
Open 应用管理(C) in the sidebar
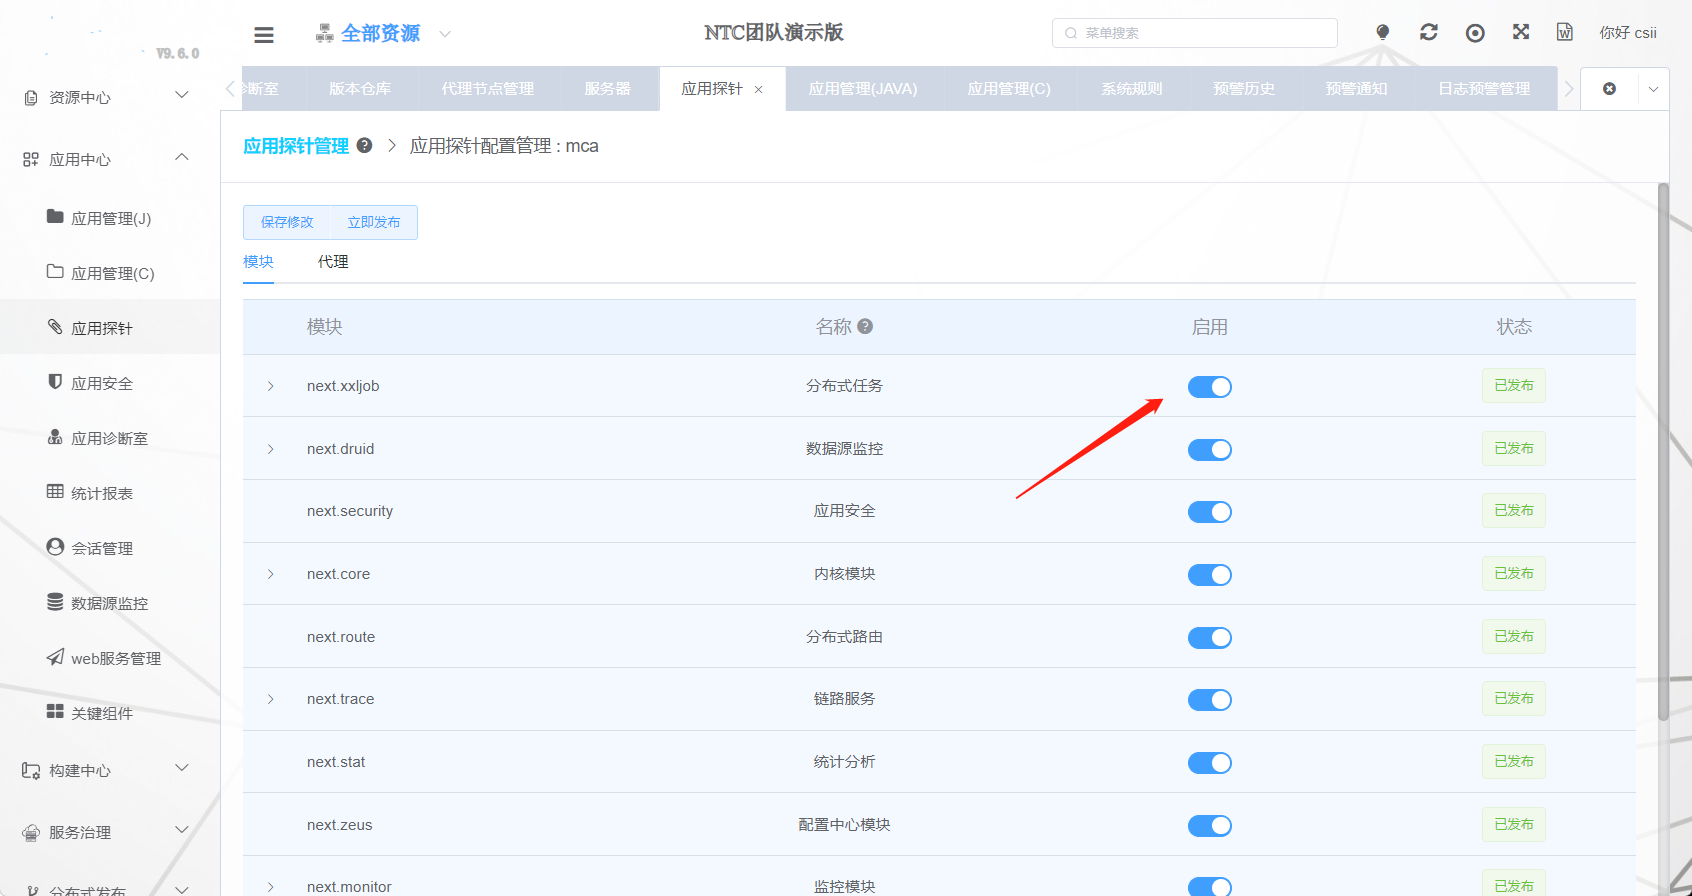(110, 273)
